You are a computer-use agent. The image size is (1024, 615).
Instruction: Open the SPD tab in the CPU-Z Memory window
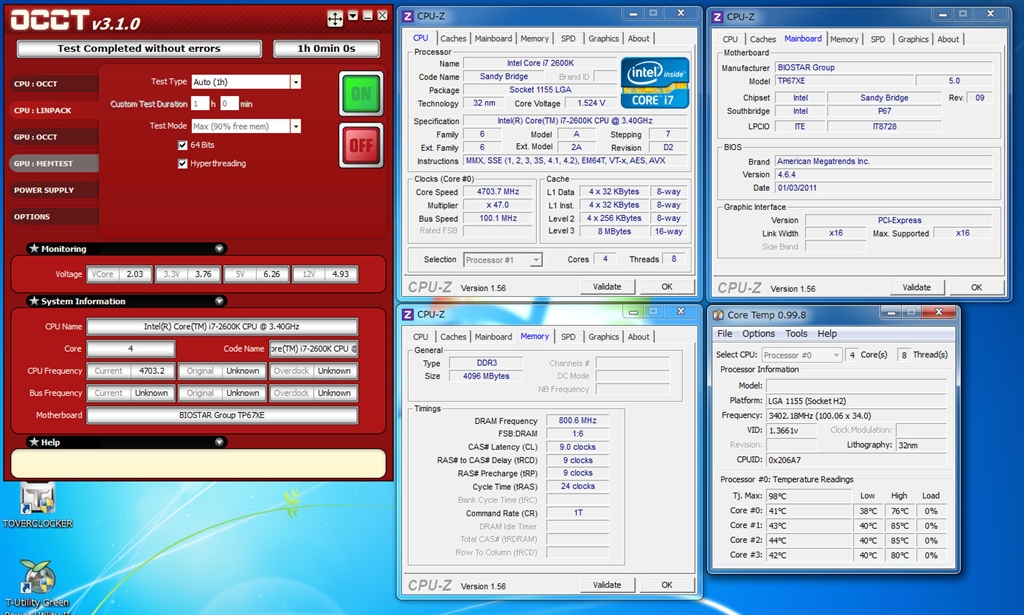point(568,337)
